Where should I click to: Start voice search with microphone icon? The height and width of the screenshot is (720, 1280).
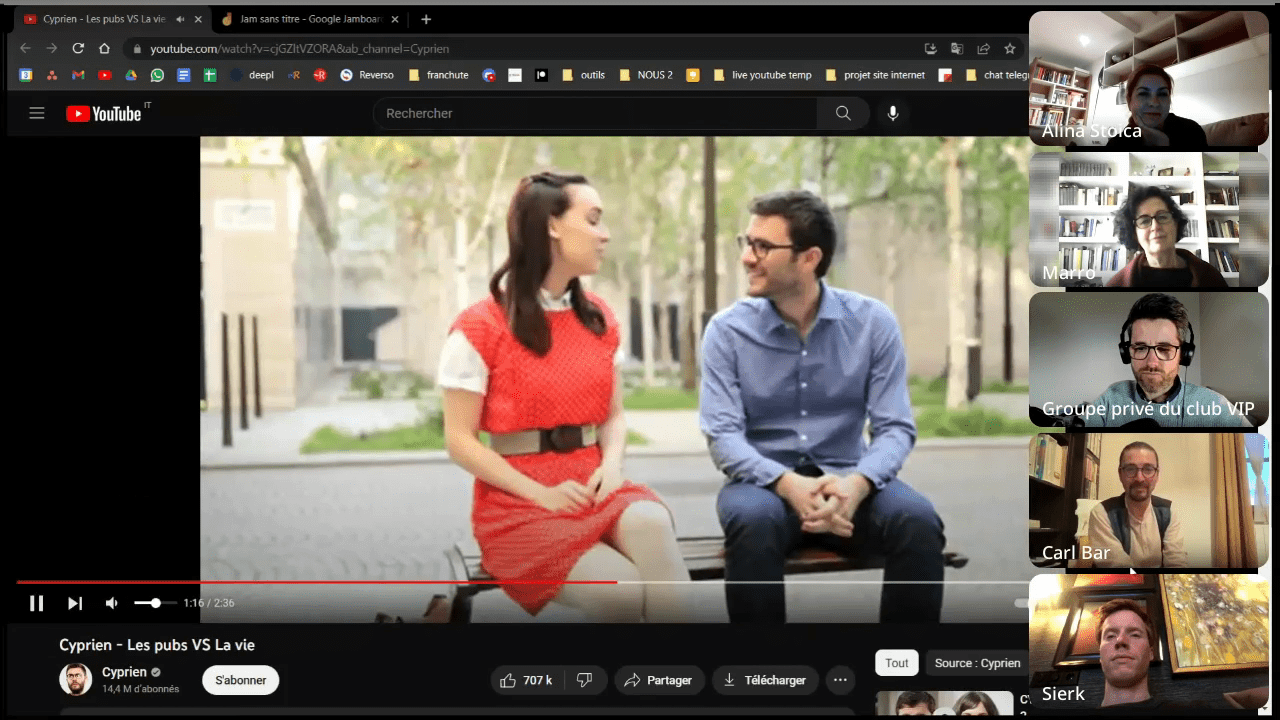click(893, 113)
